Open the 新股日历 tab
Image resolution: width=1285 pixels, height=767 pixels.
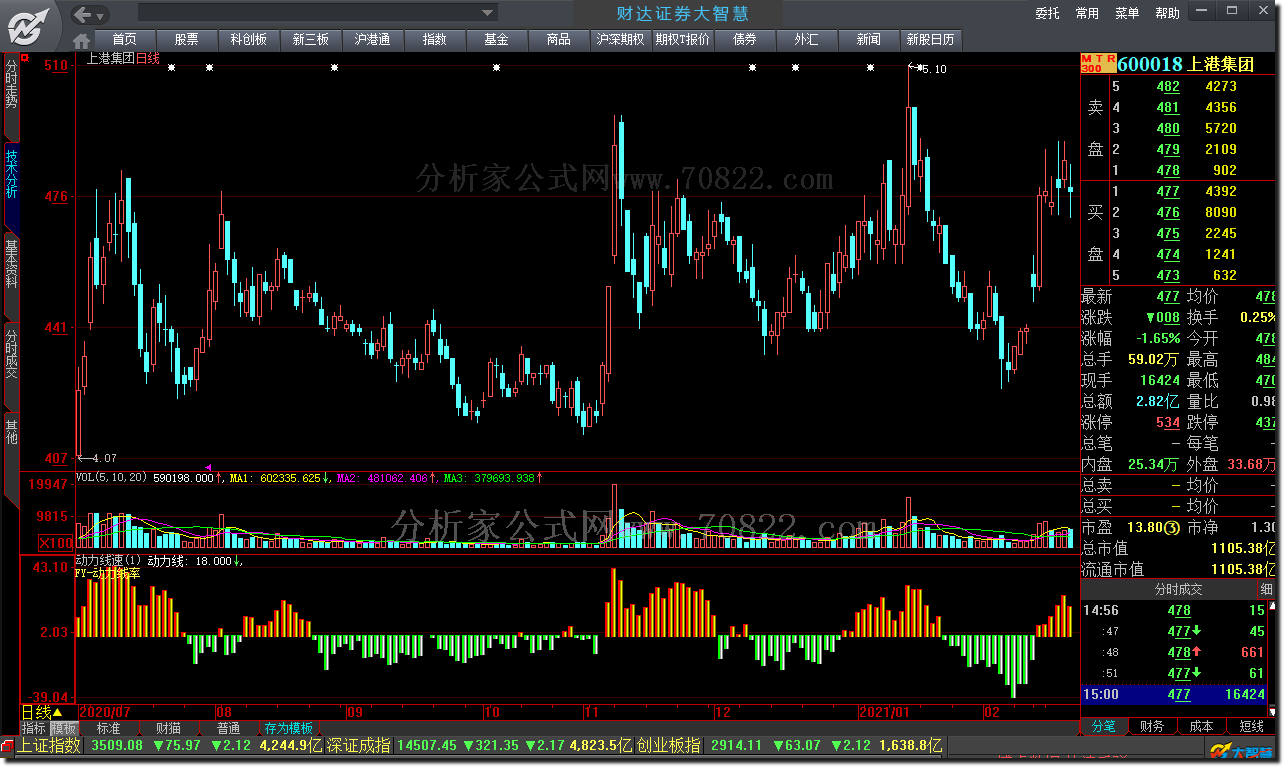point(930,40)
